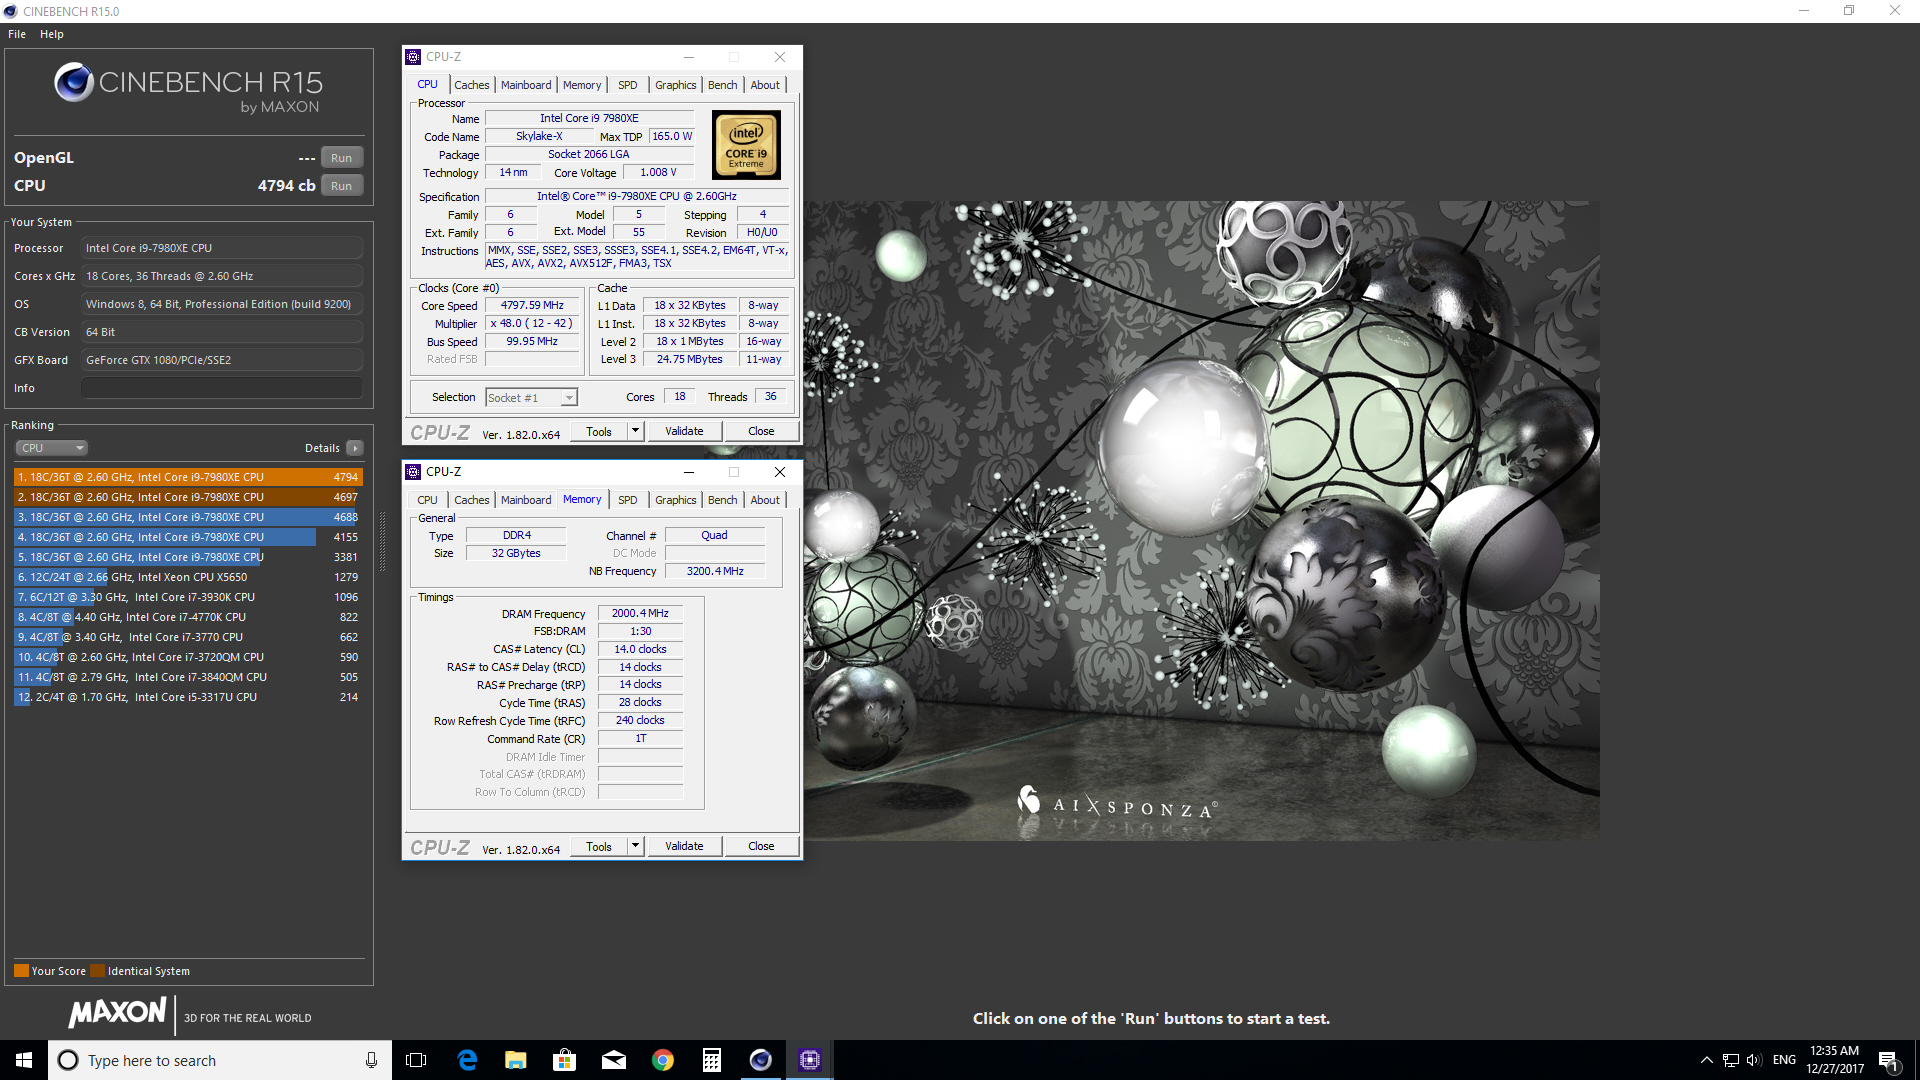Open Tools dropdown arrow in CPU-Z Memory window
The image size is (1920, 1080).
click(635, 846)
